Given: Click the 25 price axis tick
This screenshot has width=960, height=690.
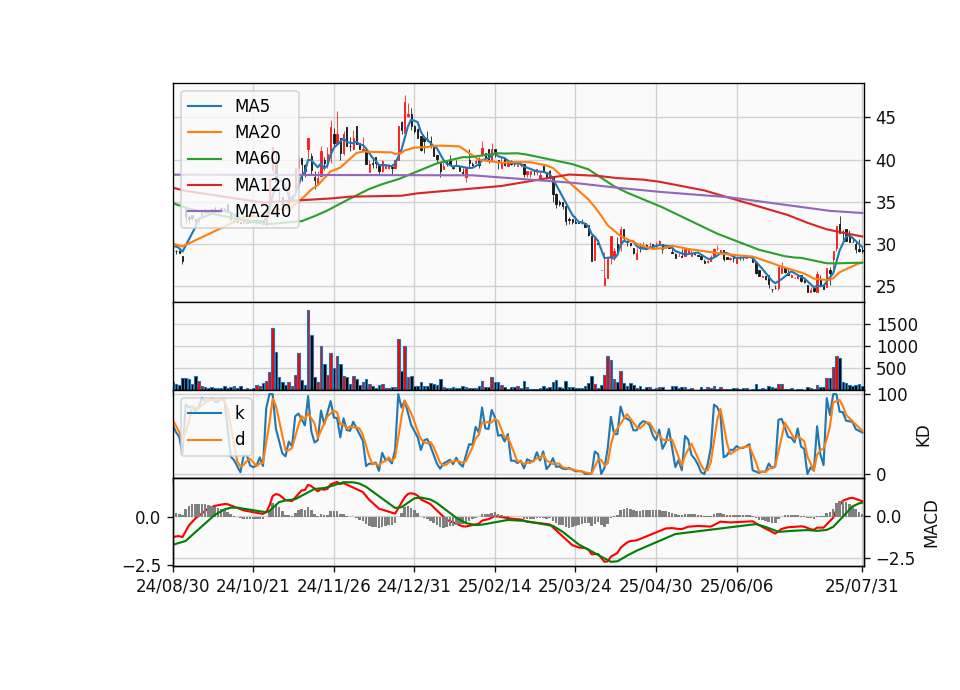Looking at the screenshot, I should click(886, 287).
